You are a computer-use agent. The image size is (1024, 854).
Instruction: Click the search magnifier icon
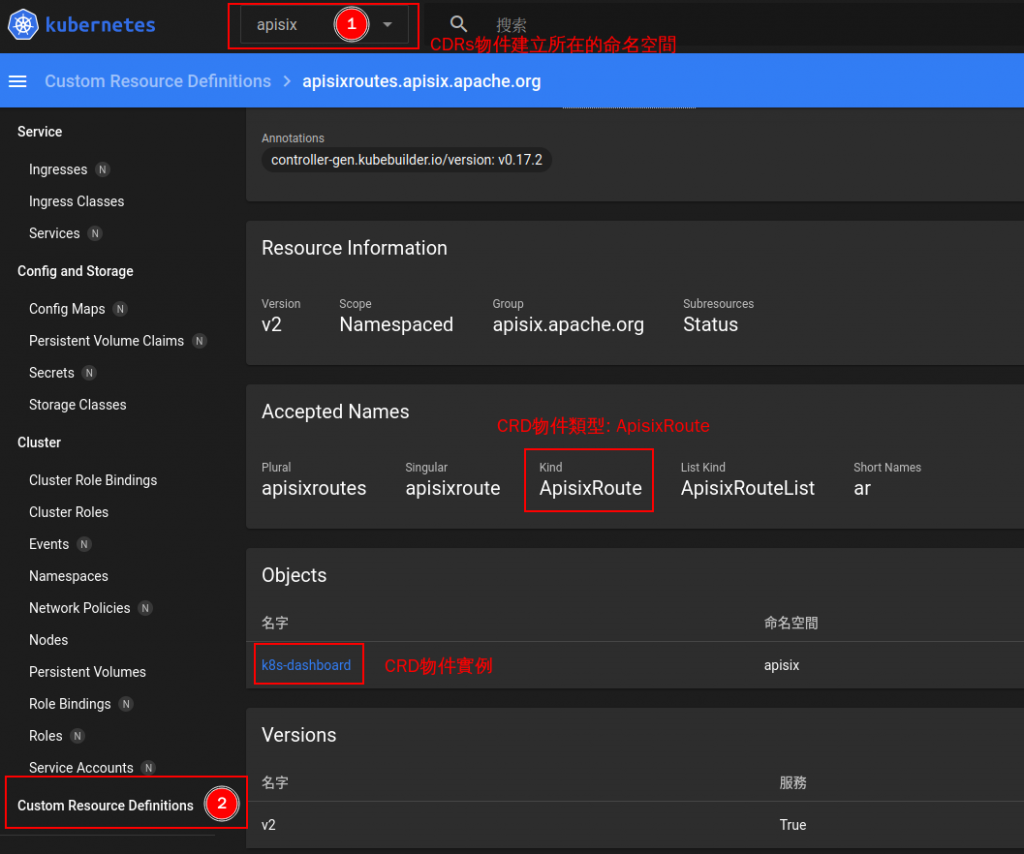[x=458, y=24]
